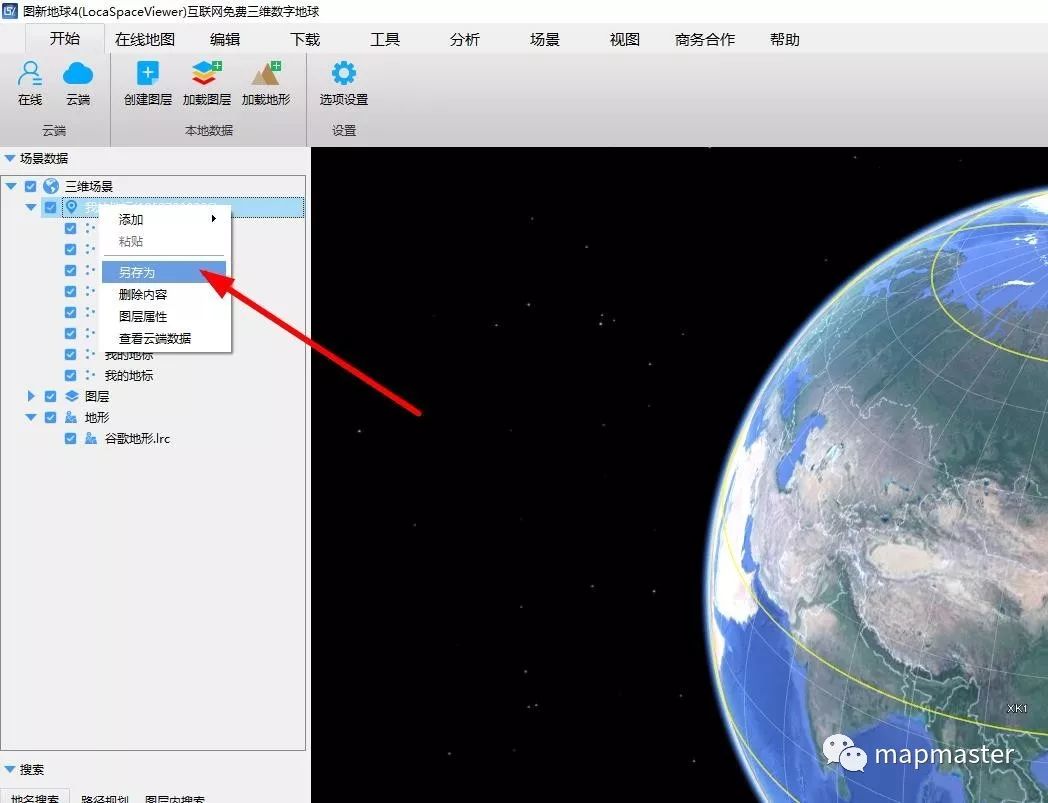Image resolution: width=1048 pixels, height=803 pixels.
Task: Choose 图层属性 in the context menu
Action: click(x=164, y=316)
